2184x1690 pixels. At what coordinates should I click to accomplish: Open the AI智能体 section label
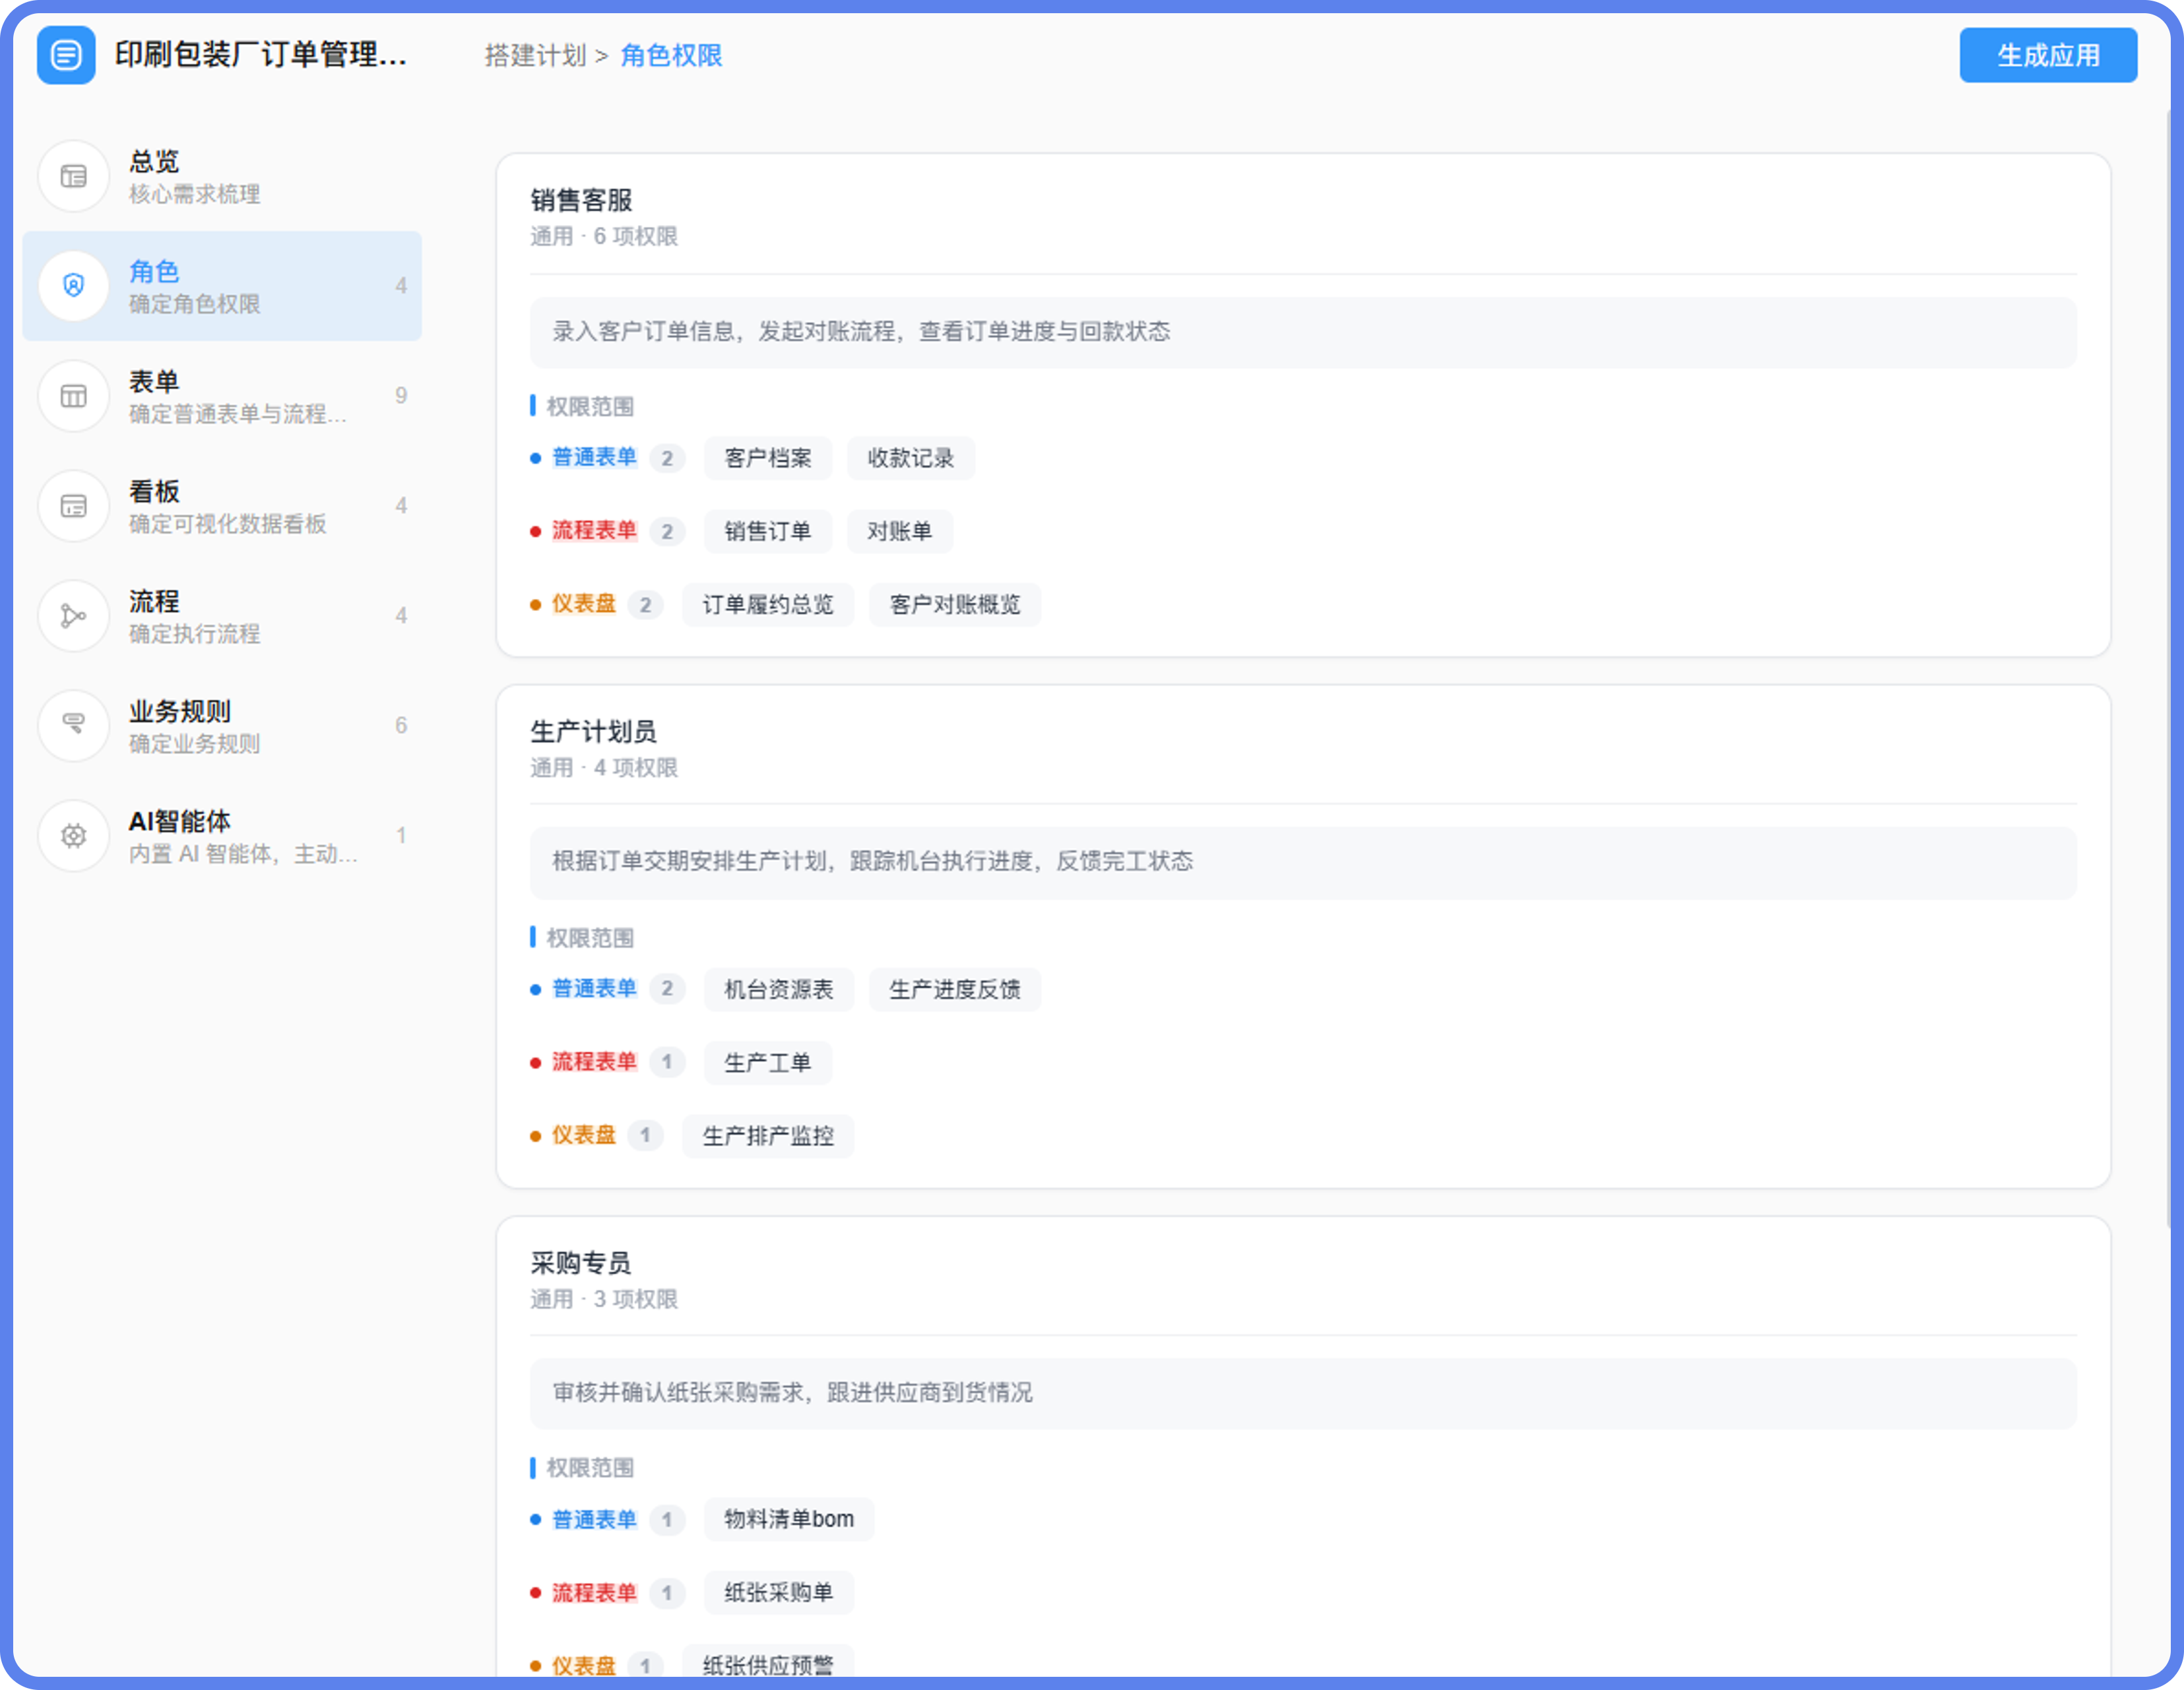[180, 821]
